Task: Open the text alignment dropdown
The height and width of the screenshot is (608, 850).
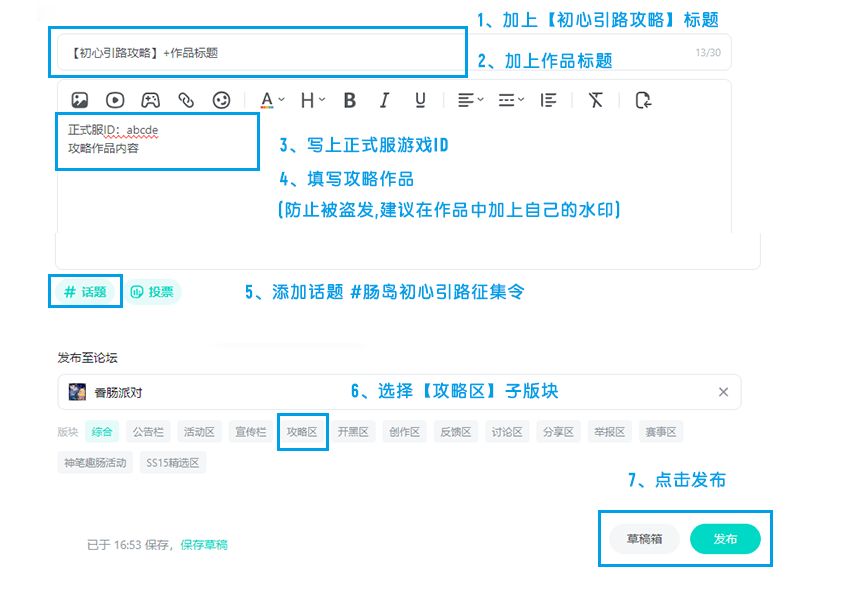Action: pos(470,100)
